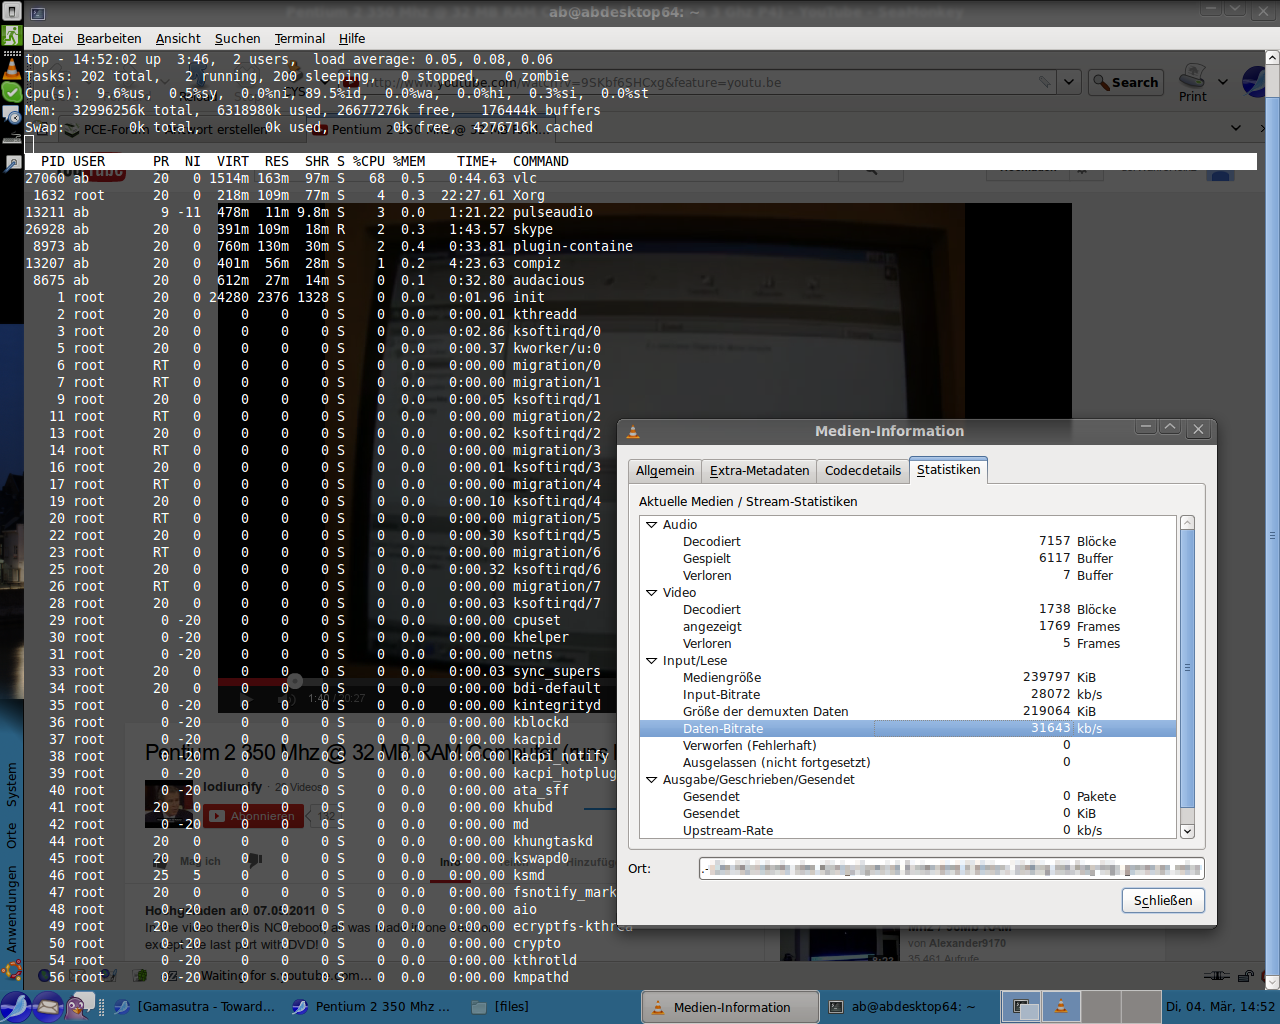Viewport: 1280px width, 1024px height.
Task: Switch to the Codecdetails tab
Action: (862, 471)
